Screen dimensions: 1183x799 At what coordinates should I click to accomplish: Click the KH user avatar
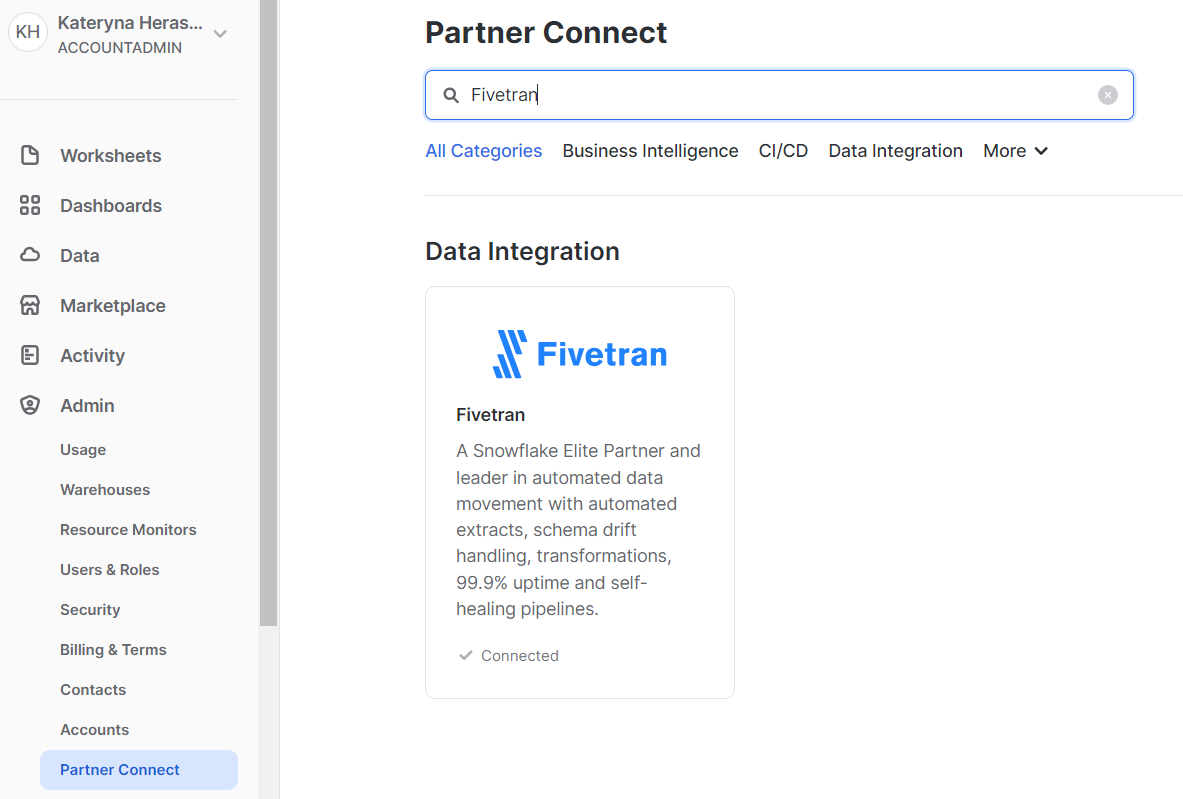(28, 32)
